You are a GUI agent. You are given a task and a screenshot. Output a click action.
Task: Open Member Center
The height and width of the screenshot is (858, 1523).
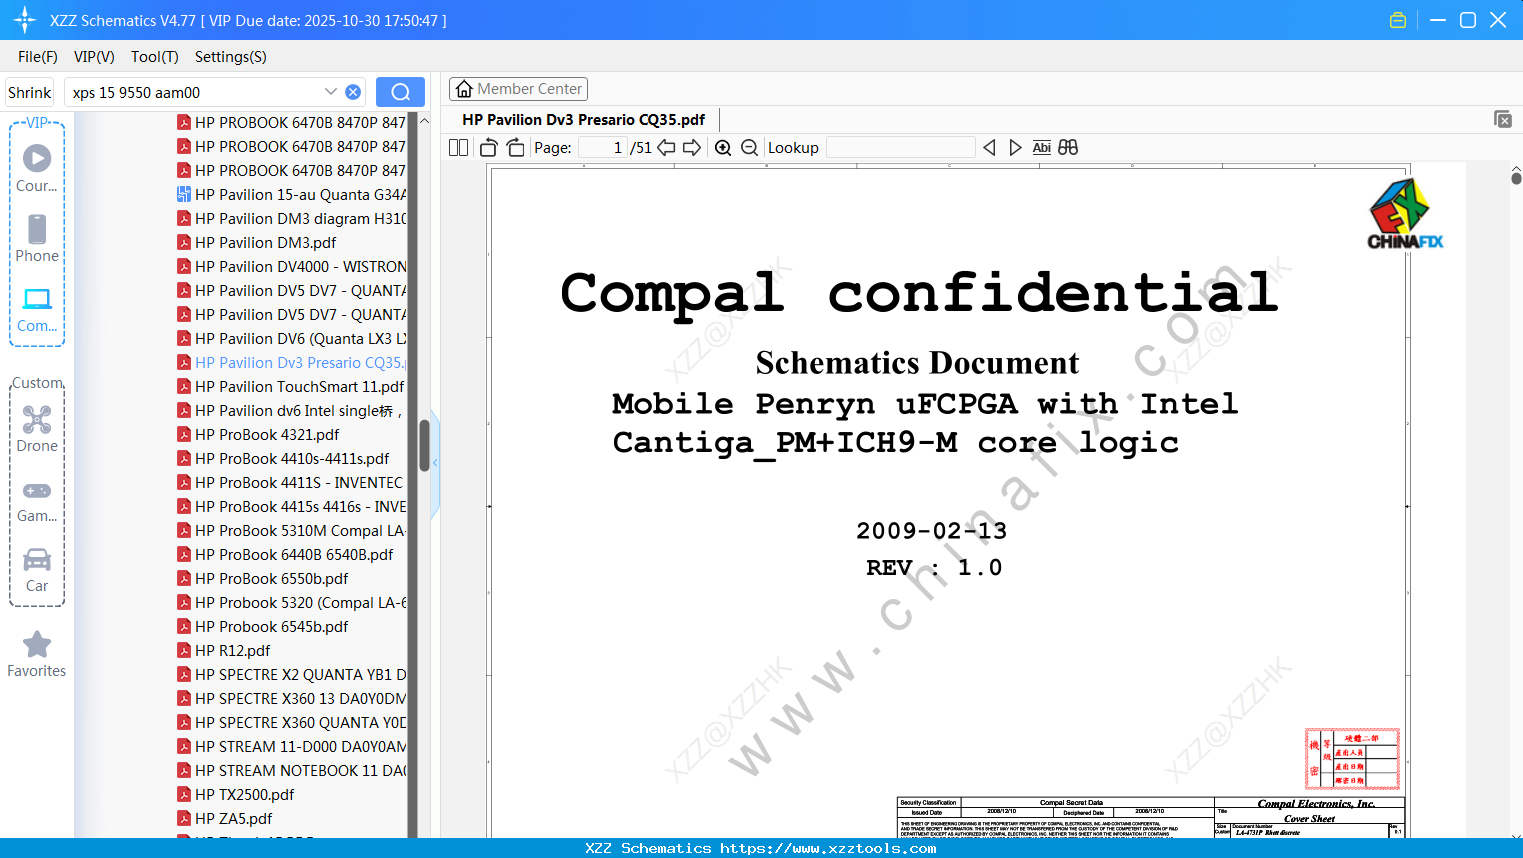click(518, 89)
